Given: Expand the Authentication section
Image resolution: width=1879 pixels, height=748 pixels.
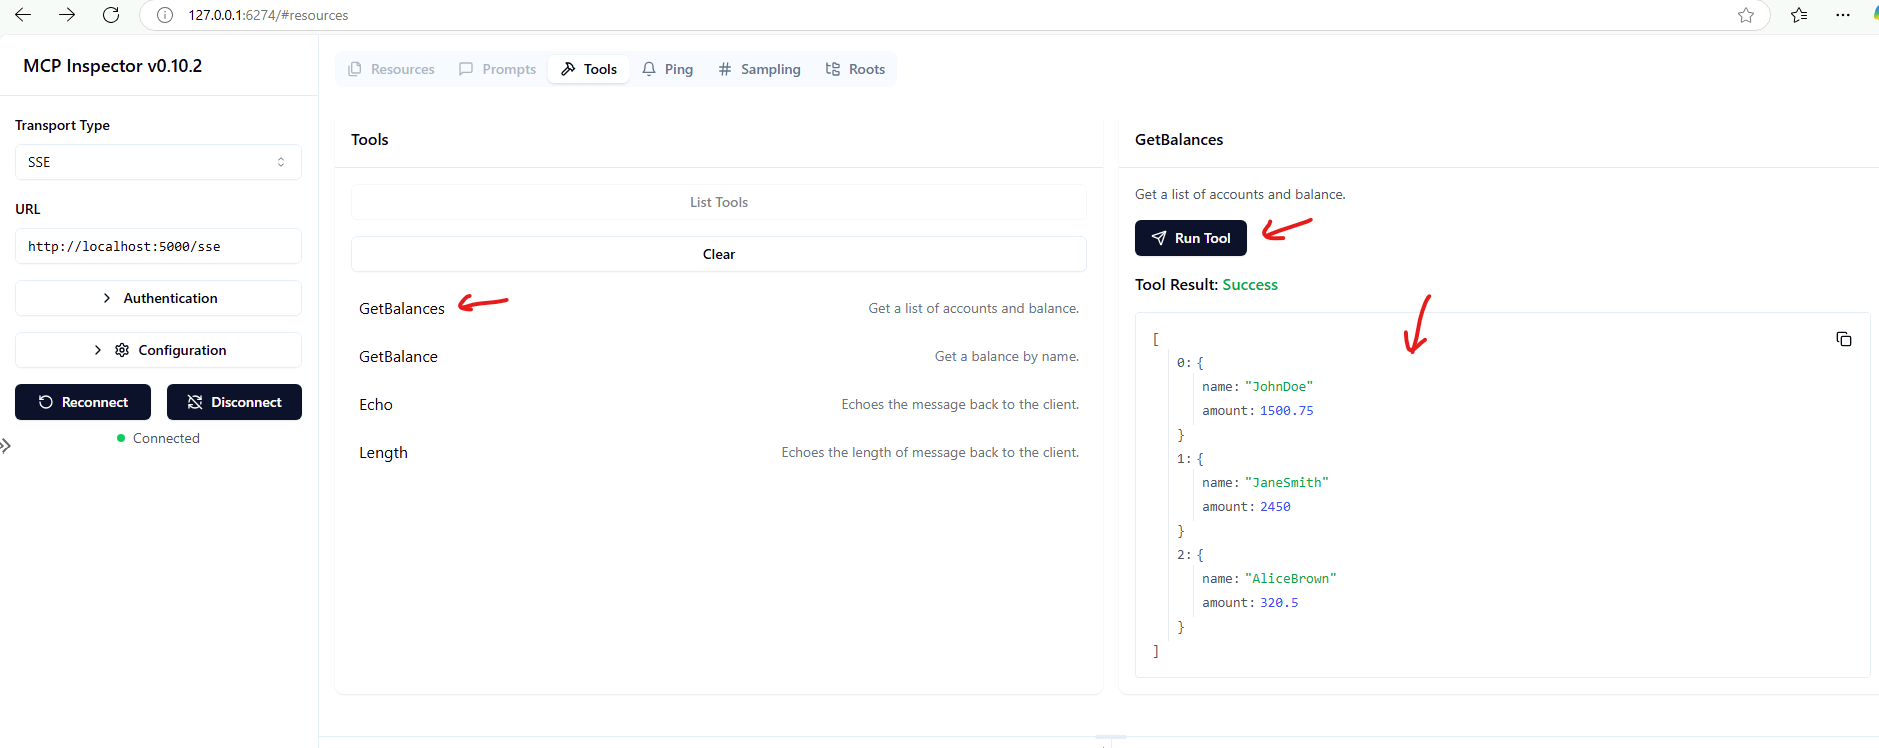Looking at the screenshot, I should pos(158,298).
